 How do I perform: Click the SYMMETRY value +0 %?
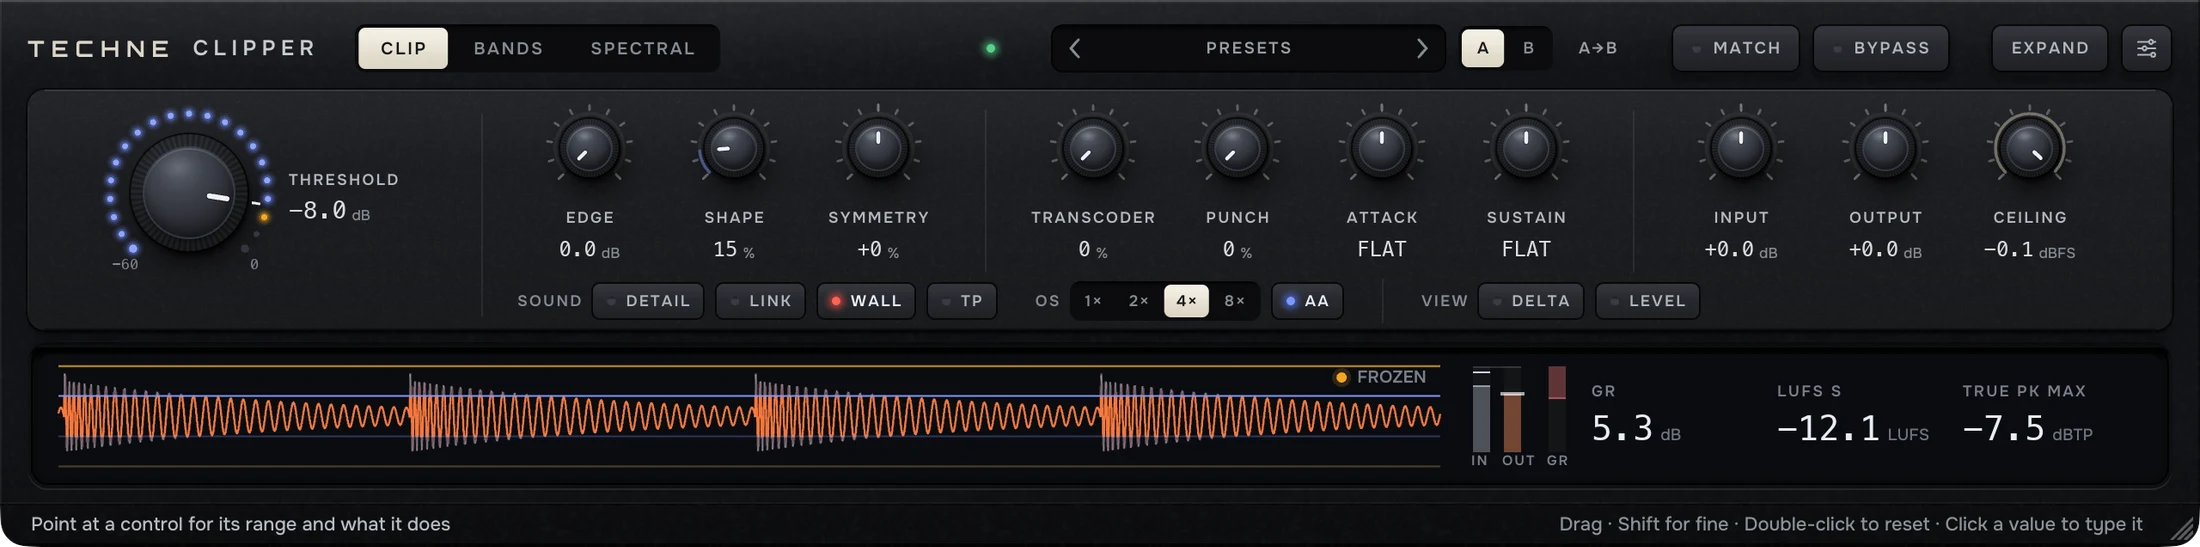[878, 250]
